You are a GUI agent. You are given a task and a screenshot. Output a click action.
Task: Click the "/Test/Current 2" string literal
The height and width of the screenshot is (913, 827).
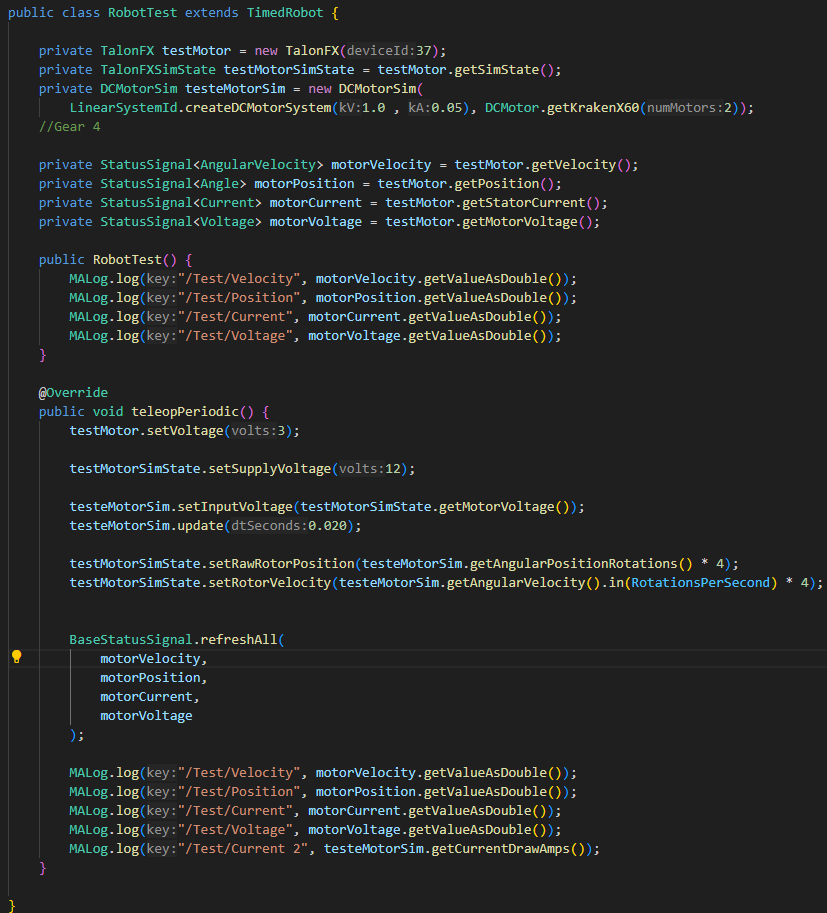tap(243, 849)
